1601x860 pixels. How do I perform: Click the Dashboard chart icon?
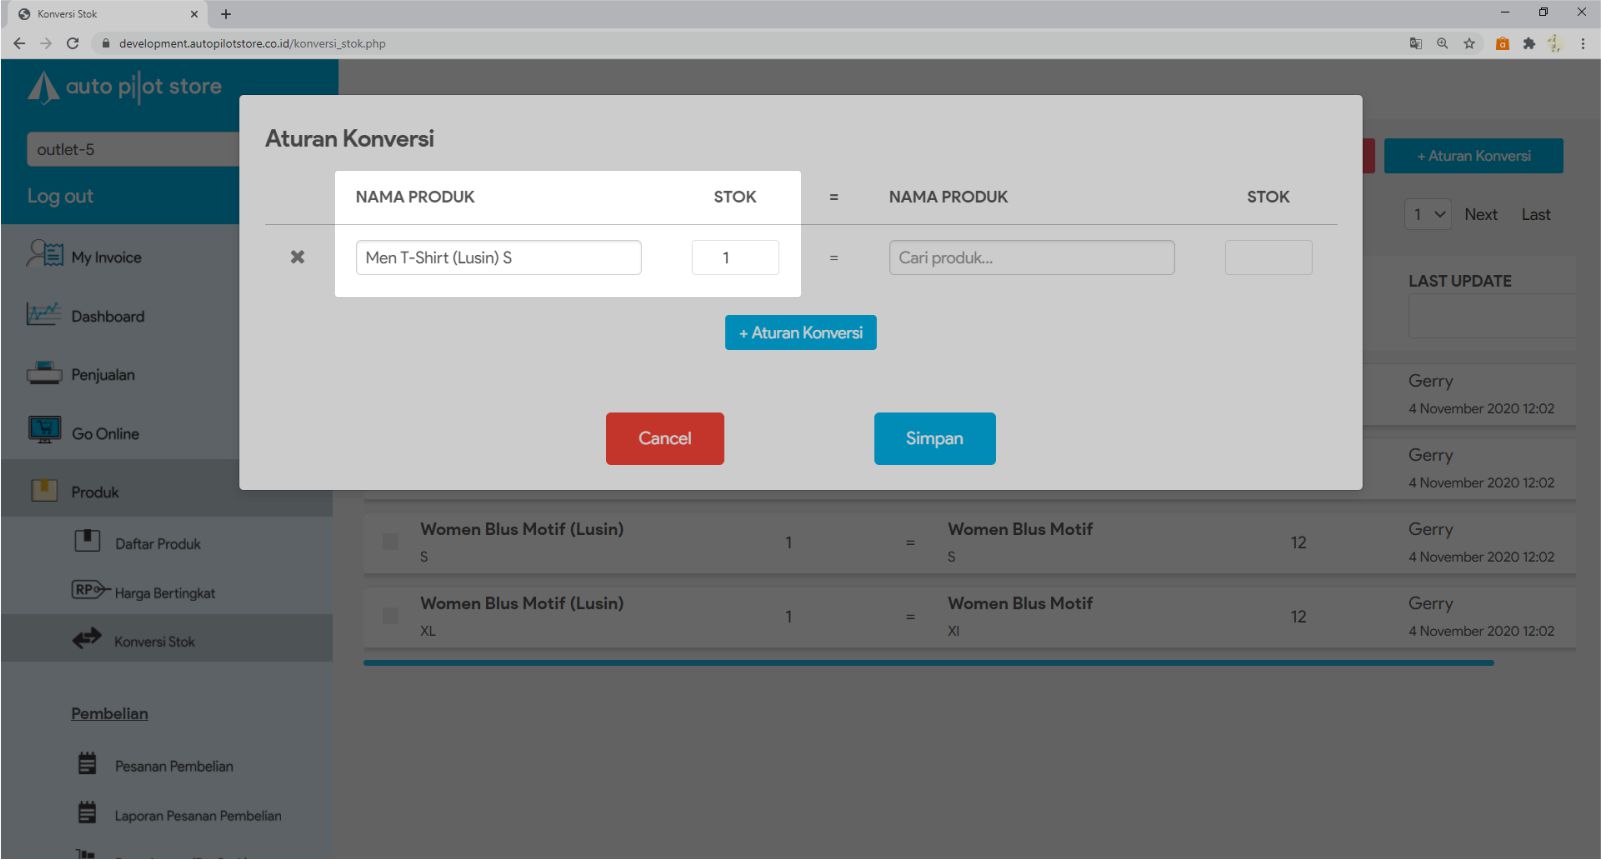(x=44, y=314)
